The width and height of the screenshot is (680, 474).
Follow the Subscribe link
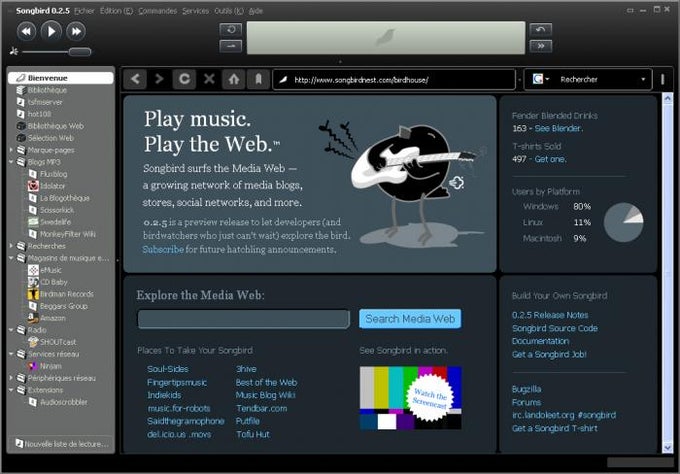(x=163, y=249)
